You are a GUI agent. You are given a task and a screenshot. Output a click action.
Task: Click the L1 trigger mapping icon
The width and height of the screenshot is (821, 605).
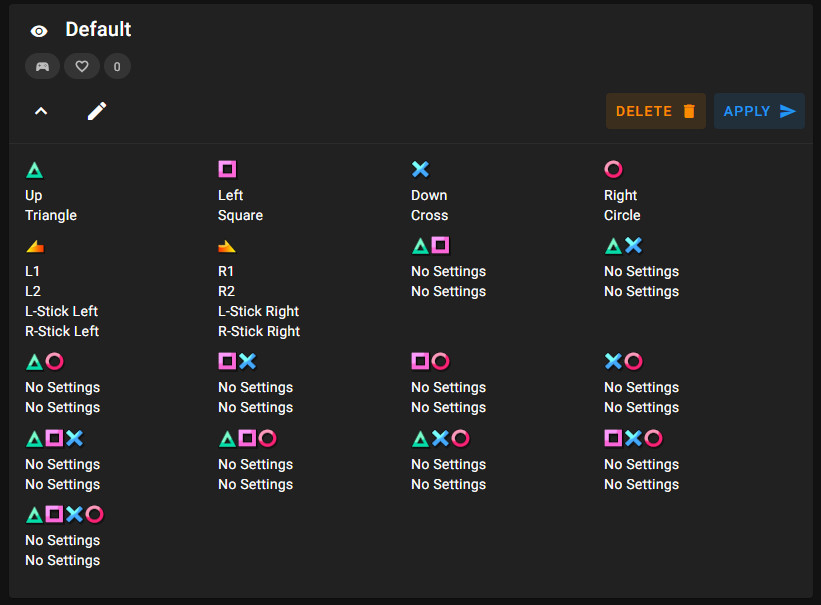point(35,245)
